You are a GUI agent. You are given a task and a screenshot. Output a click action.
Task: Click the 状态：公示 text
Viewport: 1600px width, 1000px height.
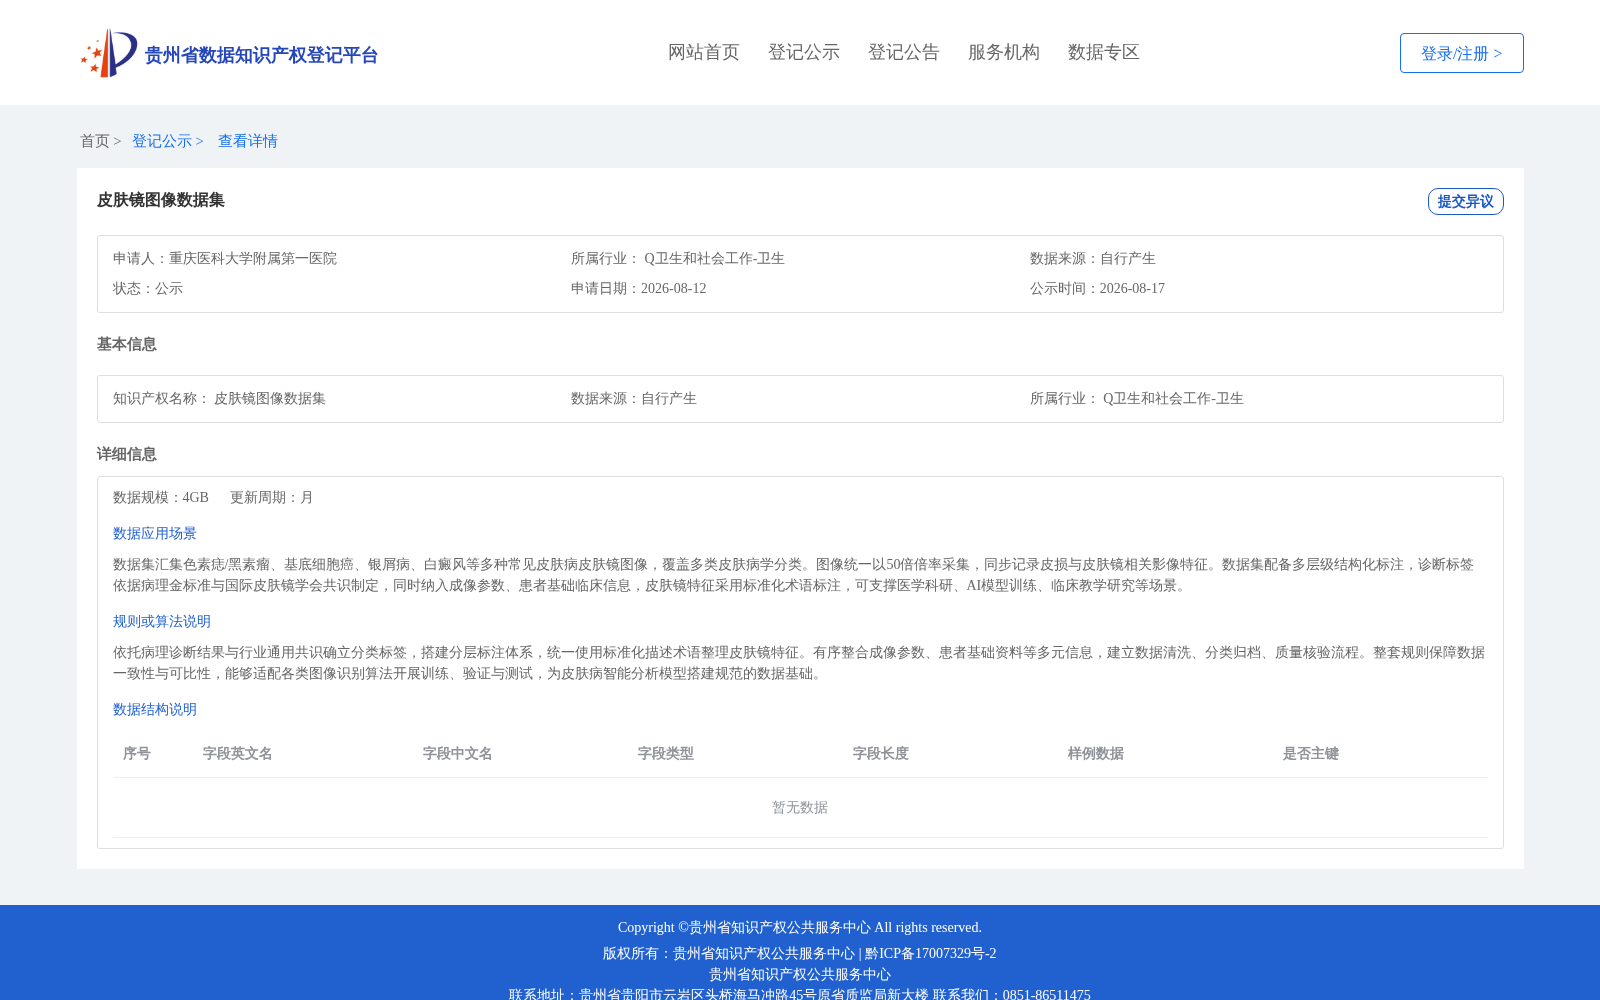(148, 288)
